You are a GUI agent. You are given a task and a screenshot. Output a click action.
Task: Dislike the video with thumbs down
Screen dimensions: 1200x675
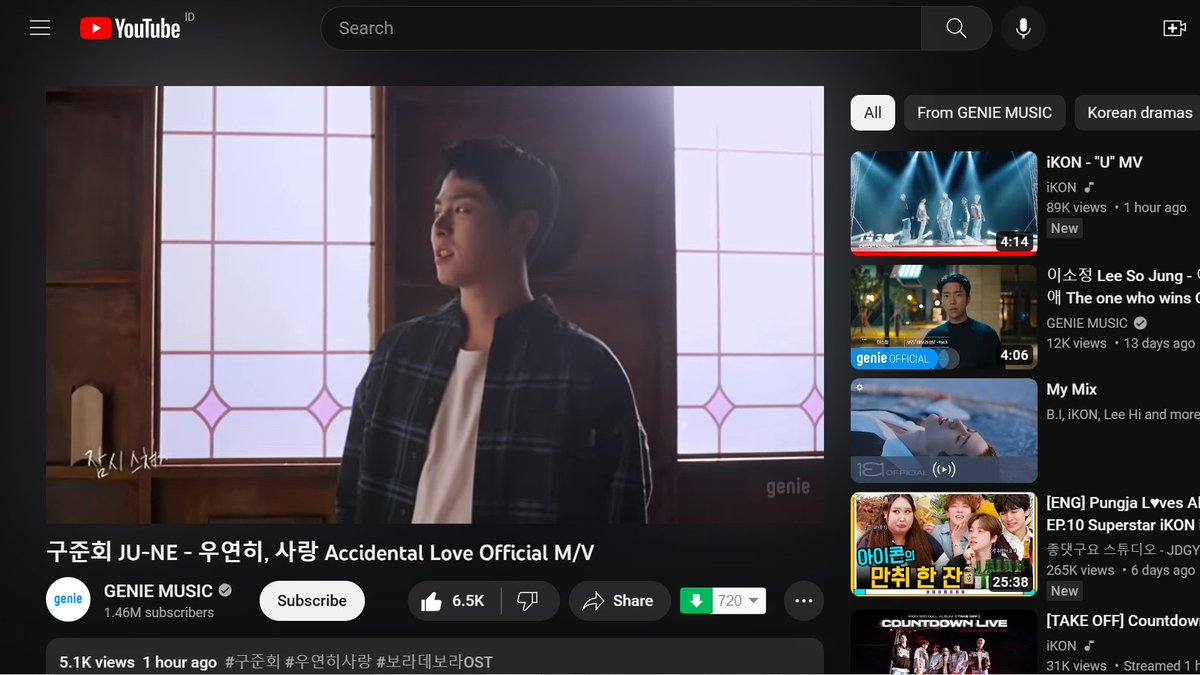tap(528, 601)
